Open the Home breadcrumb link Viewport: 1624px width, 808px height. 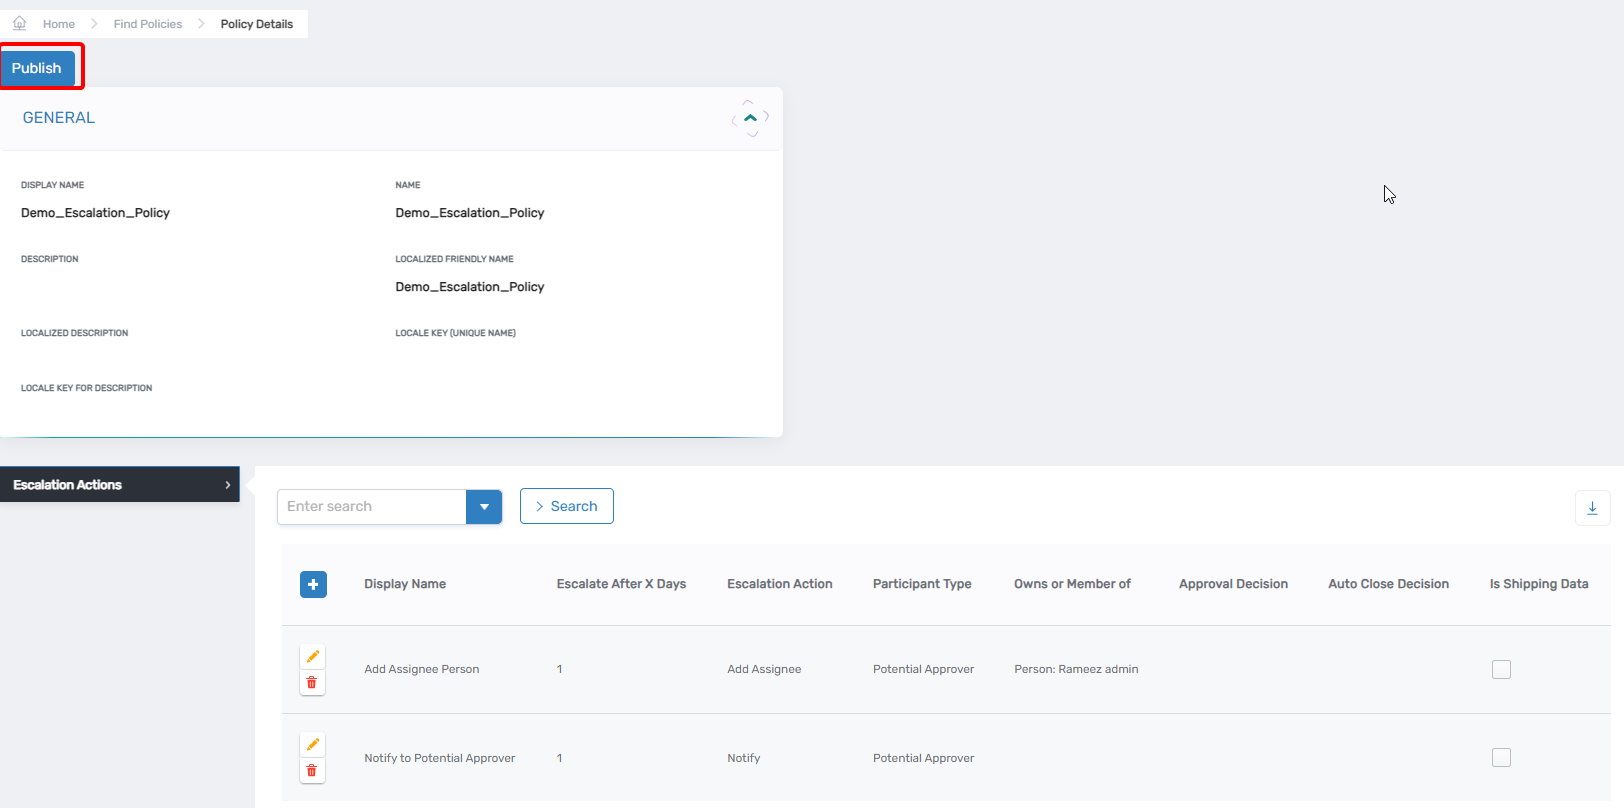(x=59, y=24)
